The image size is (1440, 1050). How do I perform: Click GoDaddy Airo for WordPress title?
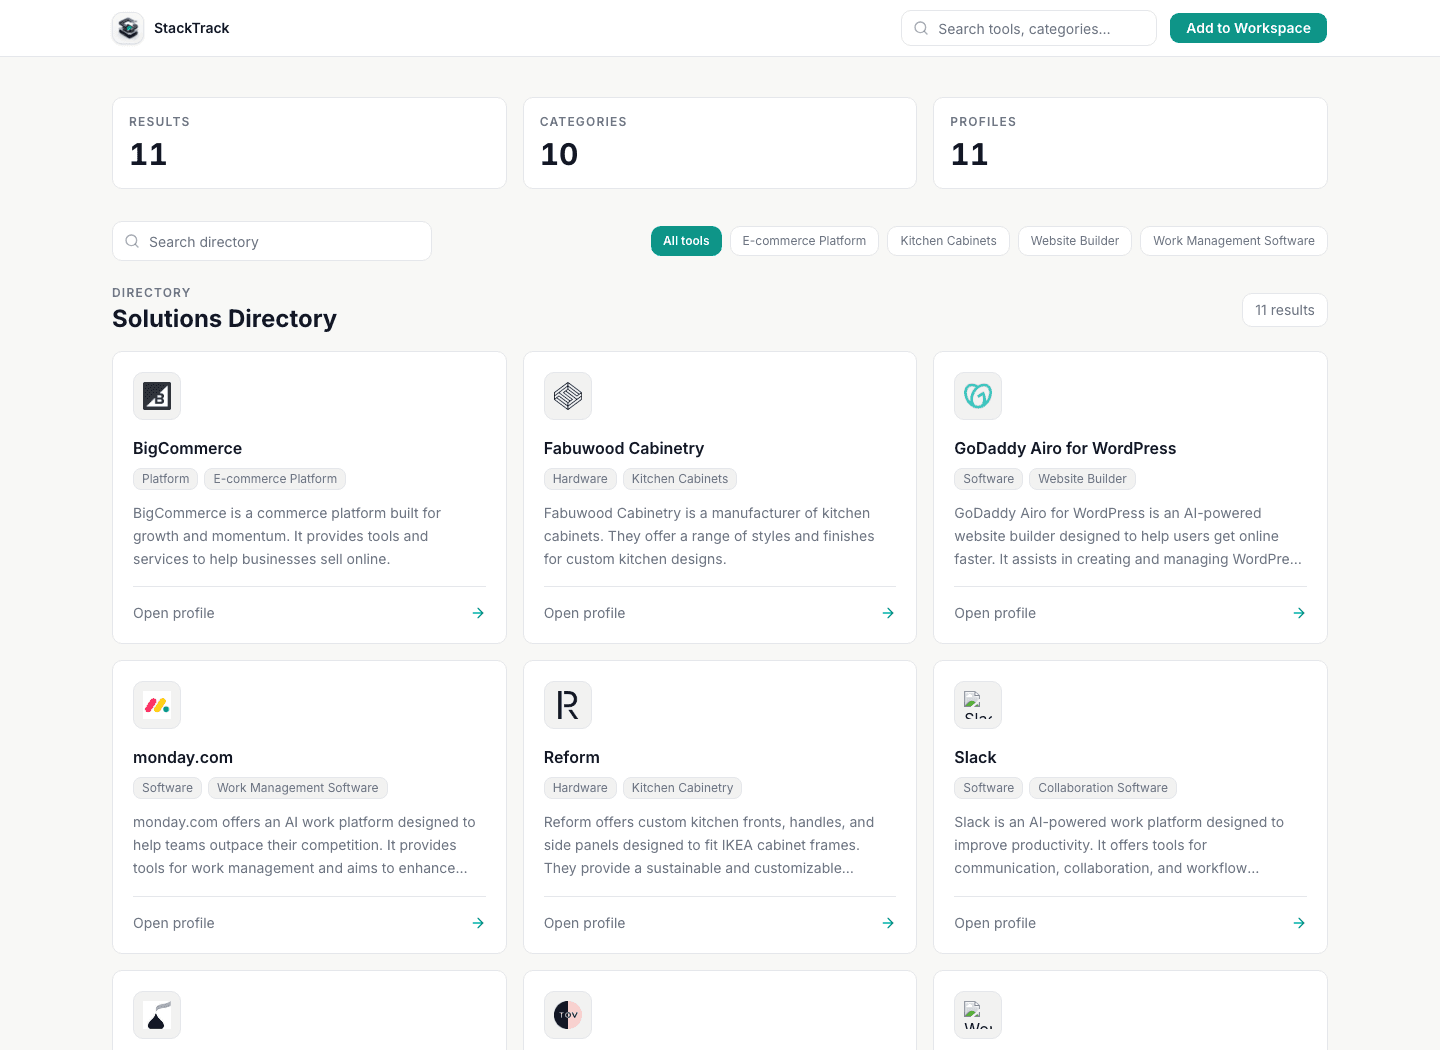(x=1065, y=448)
